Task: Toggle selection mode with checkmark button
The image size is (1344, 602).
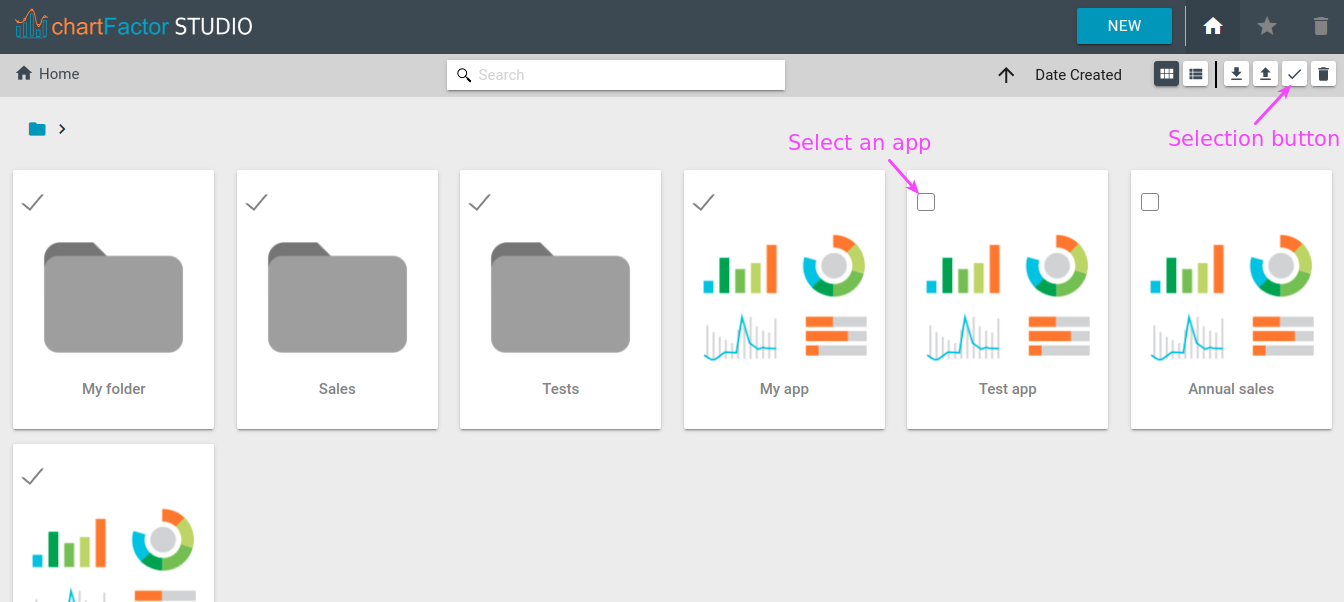Action: coord(1294,74)
